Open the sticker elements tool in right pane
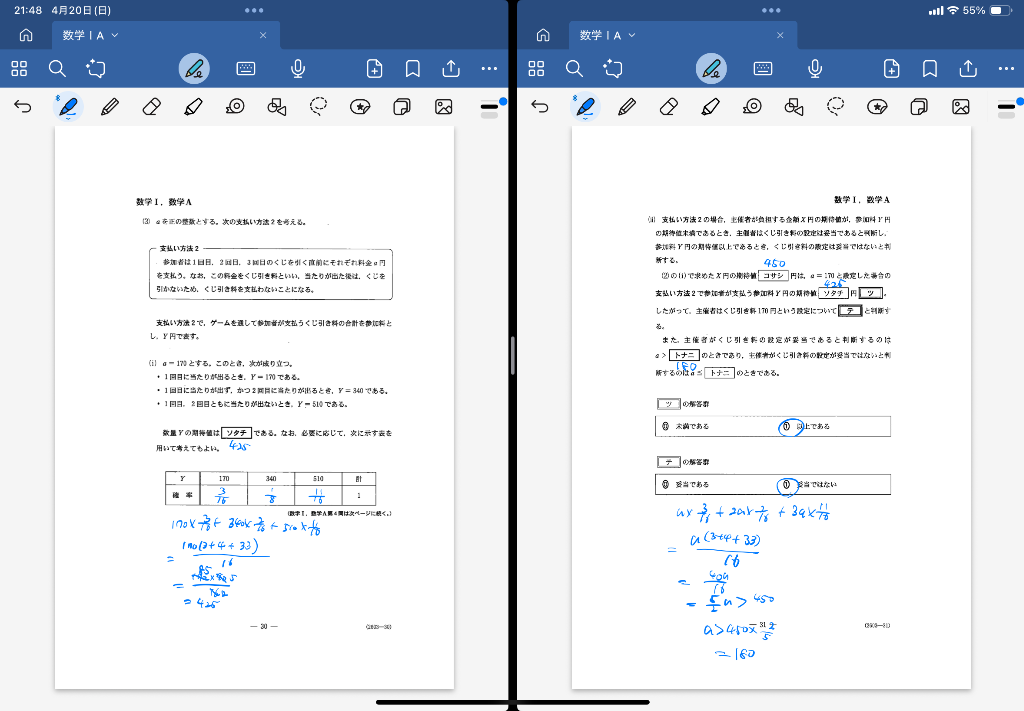This screenshot has height=711, width=1024. 877,106
